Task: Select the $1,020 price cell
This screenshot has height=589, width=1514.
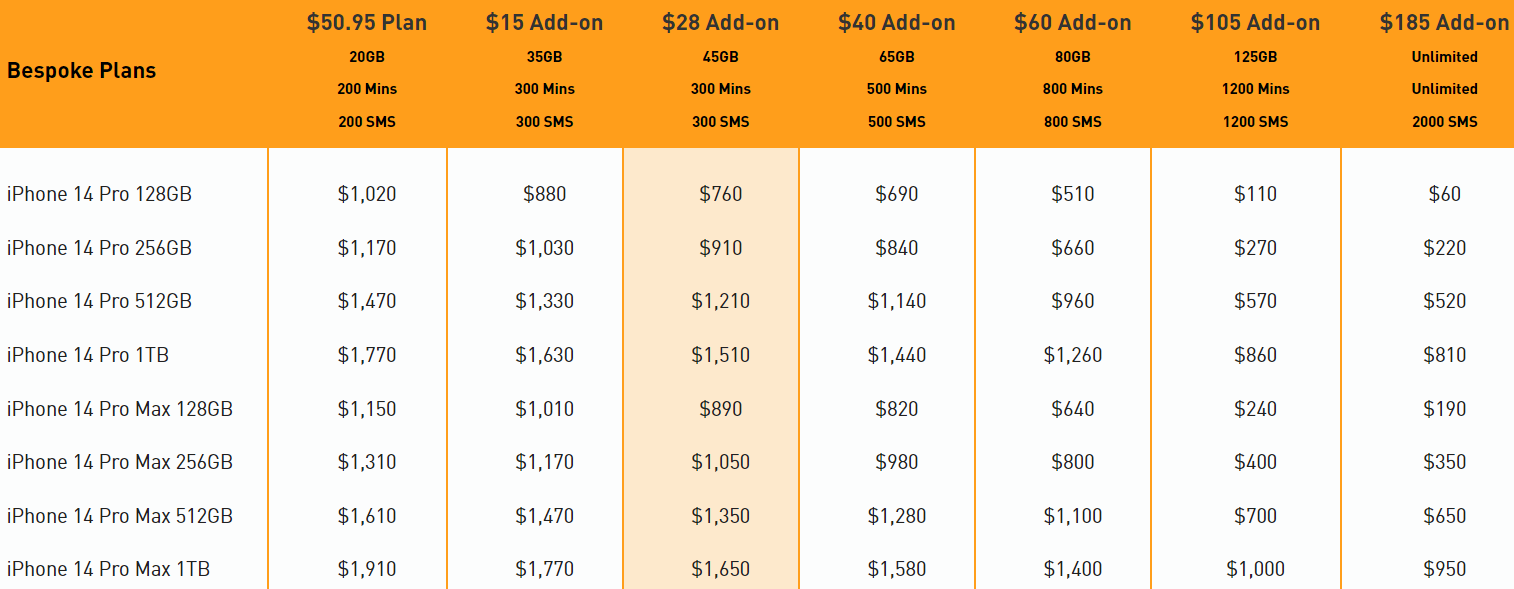Action: point(367,194)
